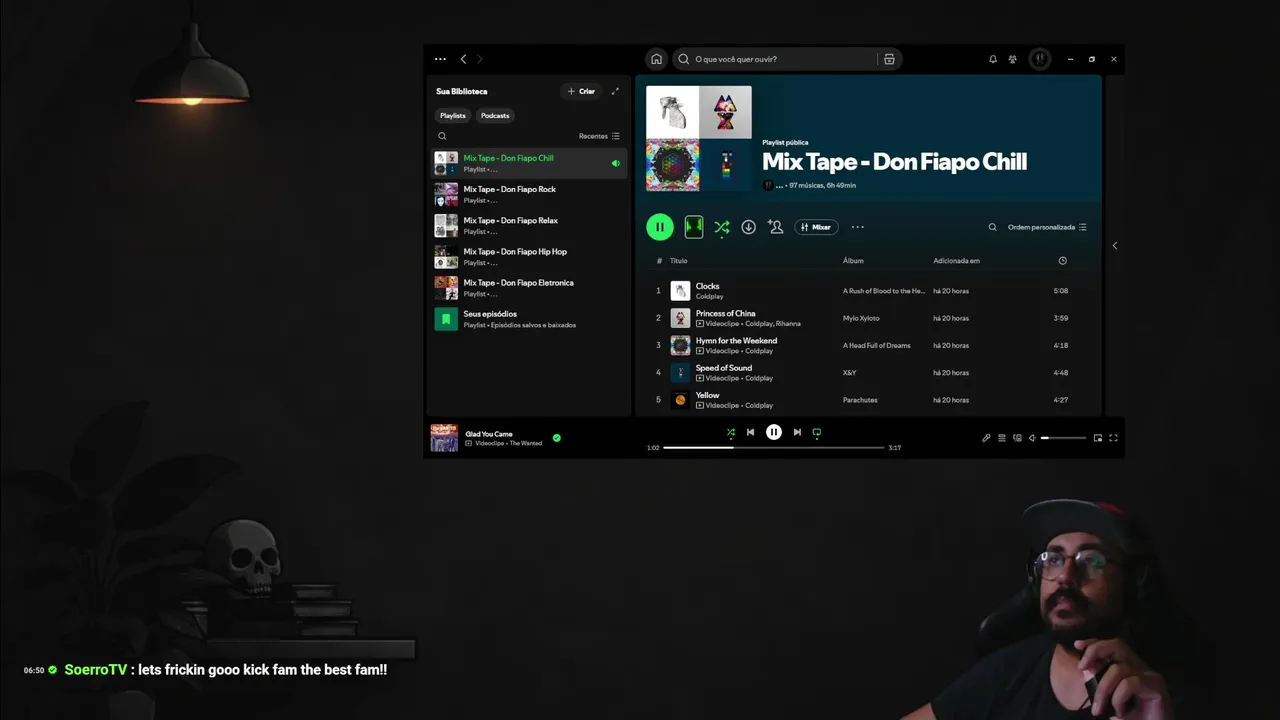Open 'Mix Tape - Don Fiapo Chill' library playlist
The image size is (1280, 720).
529,163
